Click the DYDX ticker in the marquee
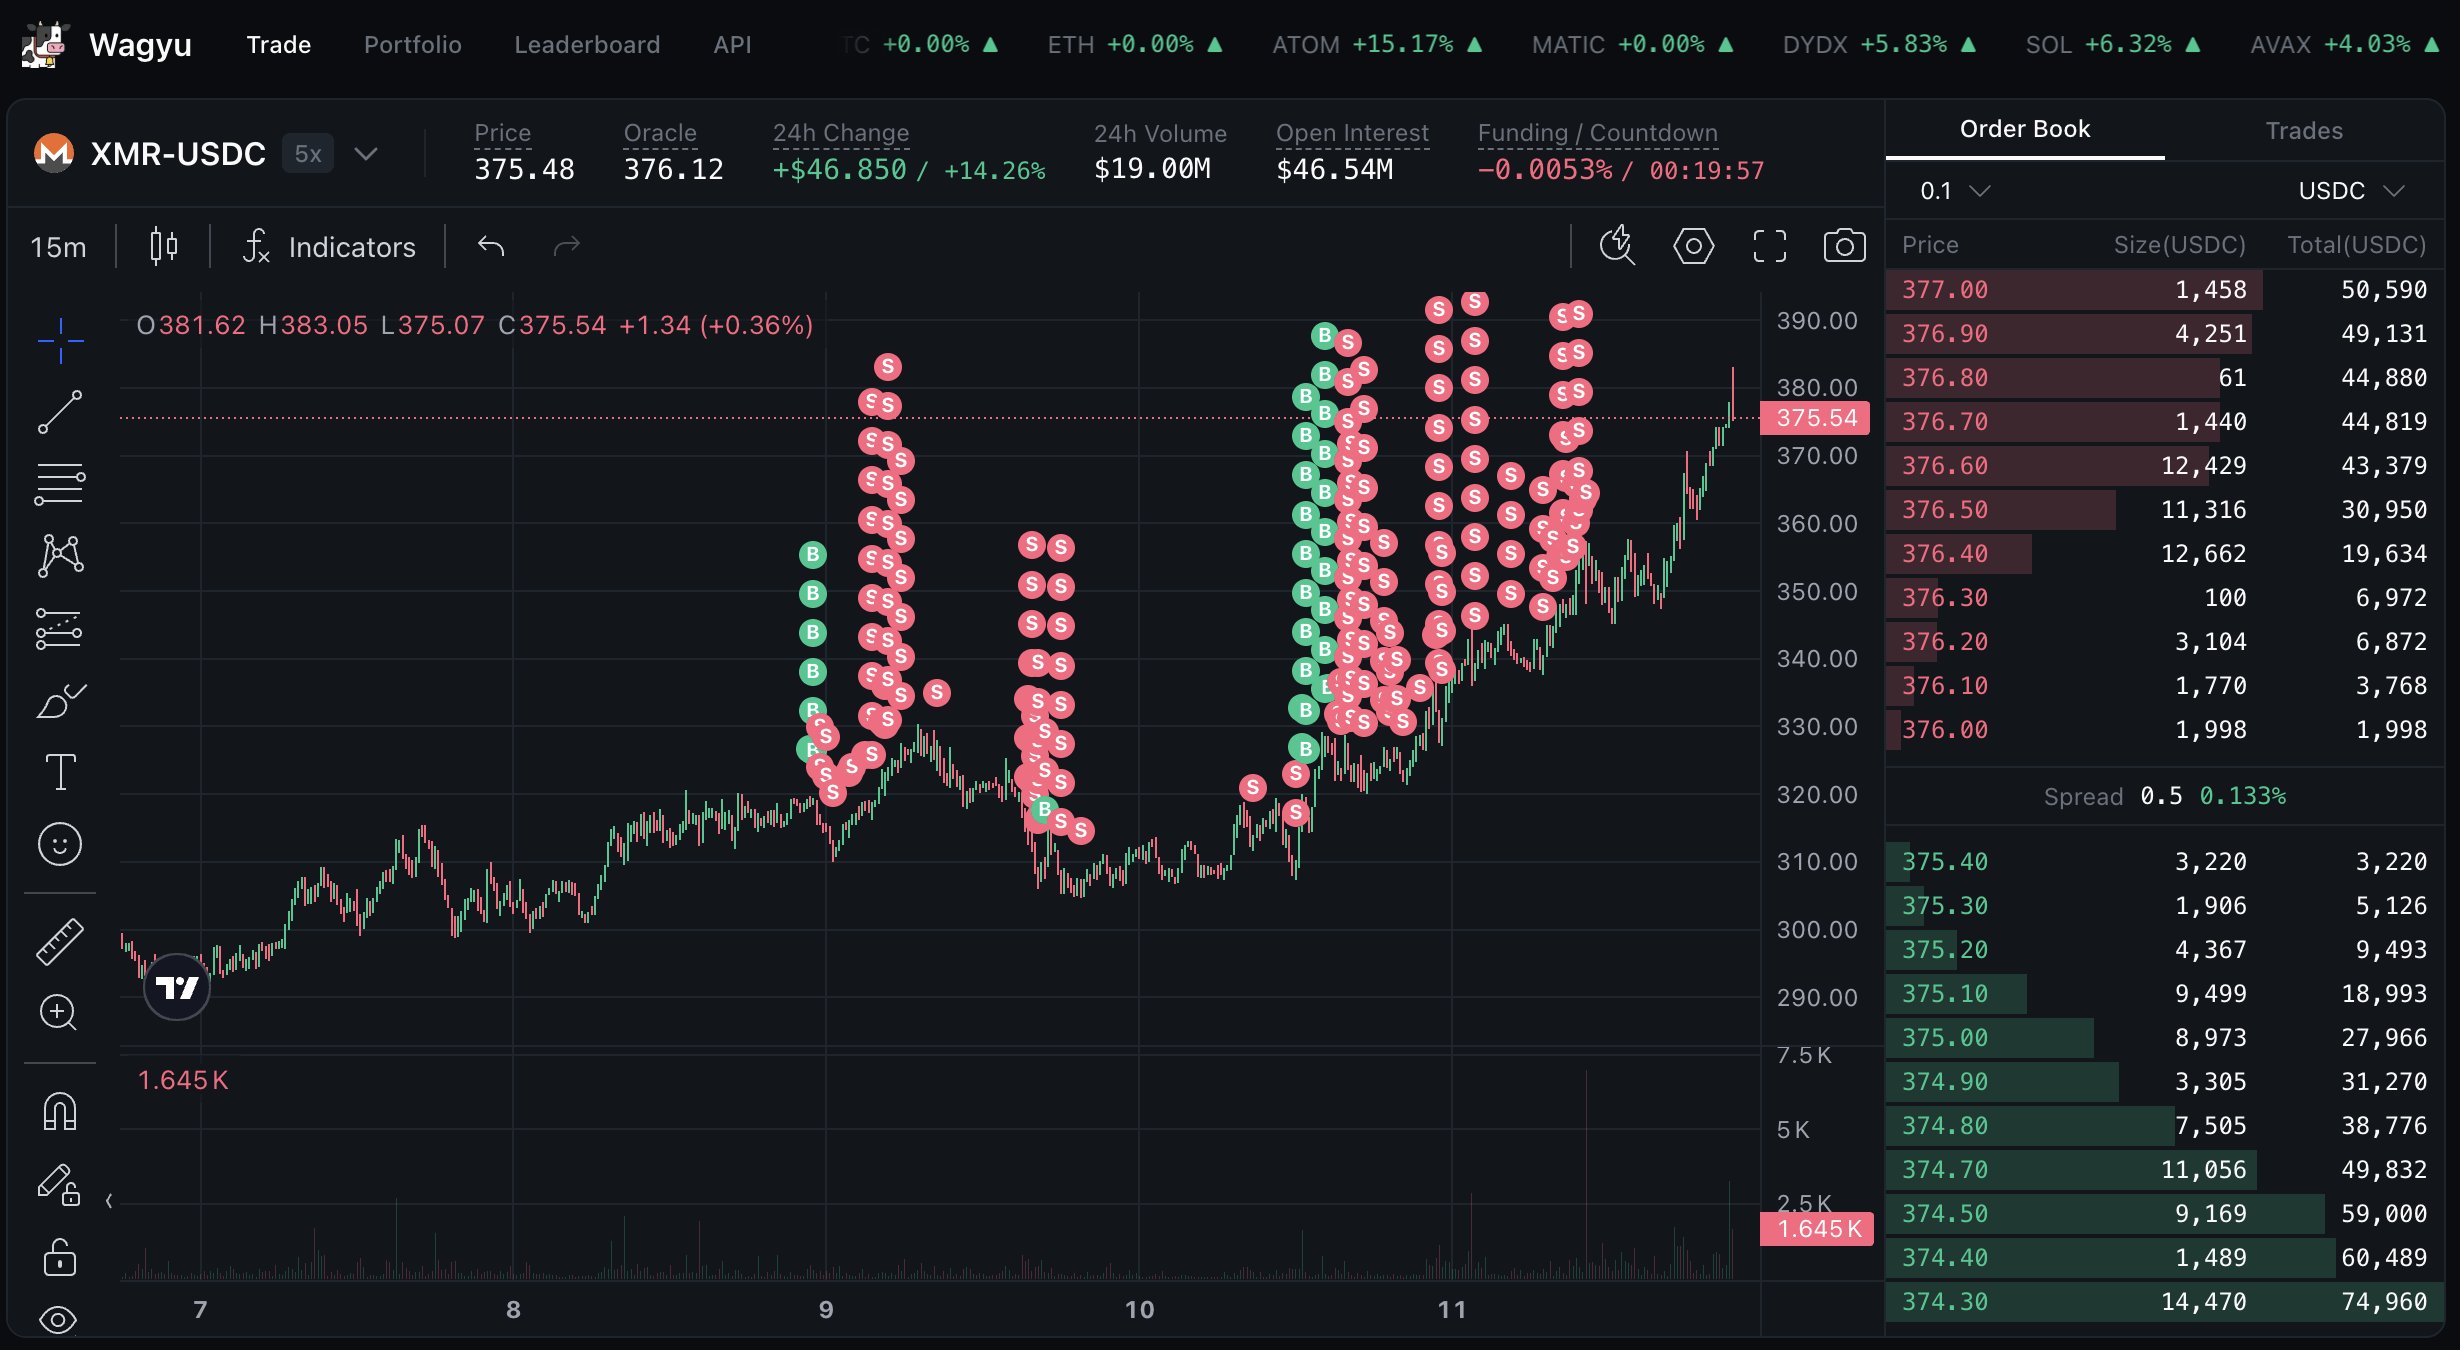2460x1350 pixels. pyautogui.click(x=1879, y=45)
